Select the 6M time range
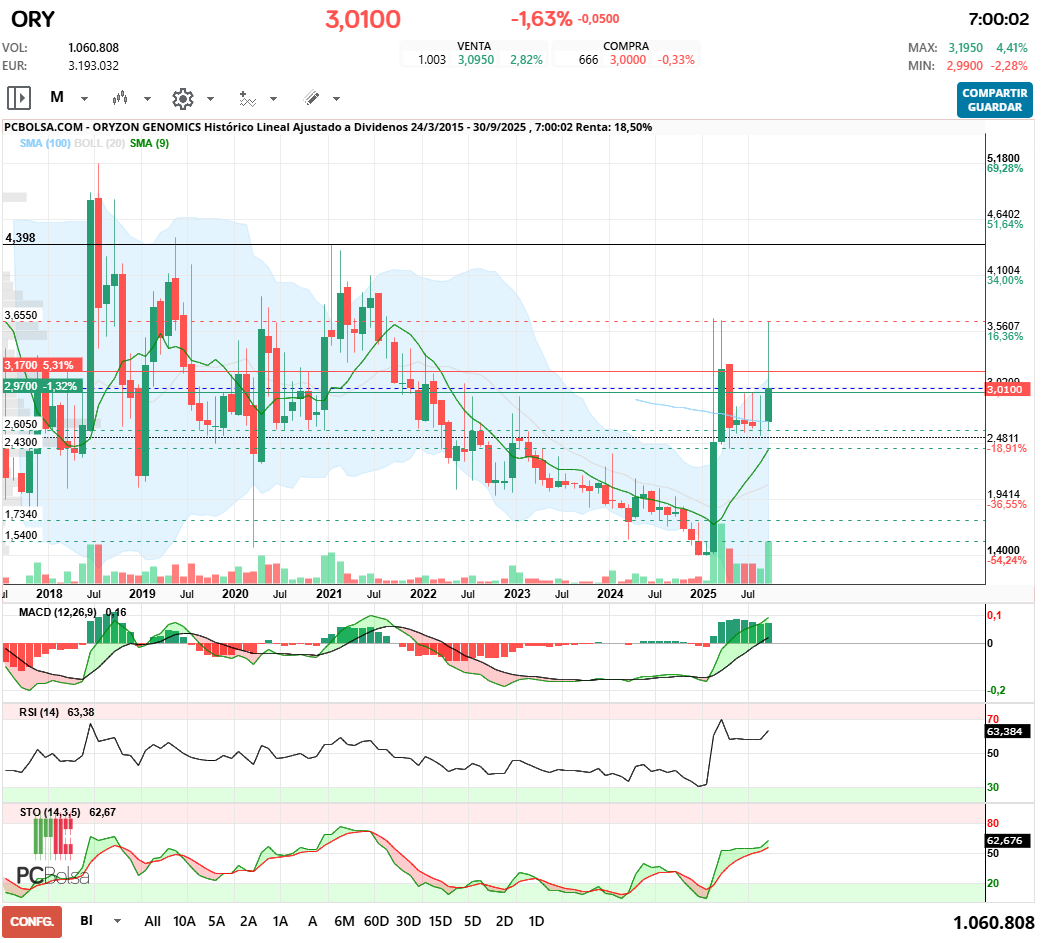1048x943 pixels. tap(344, 921)
